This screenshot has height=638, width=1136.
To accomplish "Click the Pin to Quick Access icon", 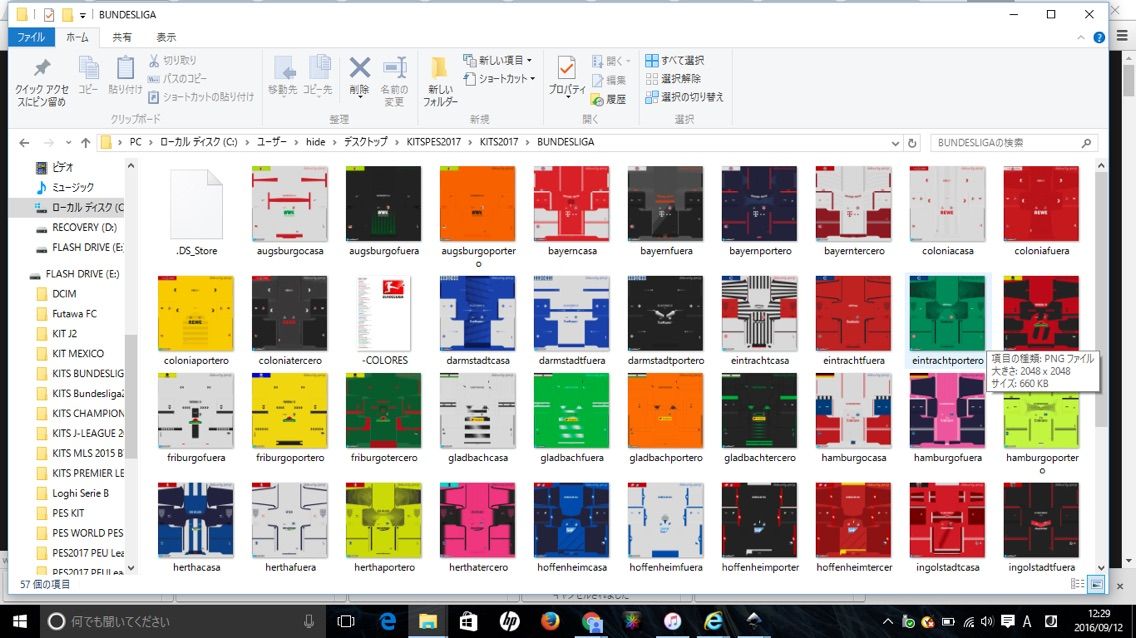I will pos(42,69).
